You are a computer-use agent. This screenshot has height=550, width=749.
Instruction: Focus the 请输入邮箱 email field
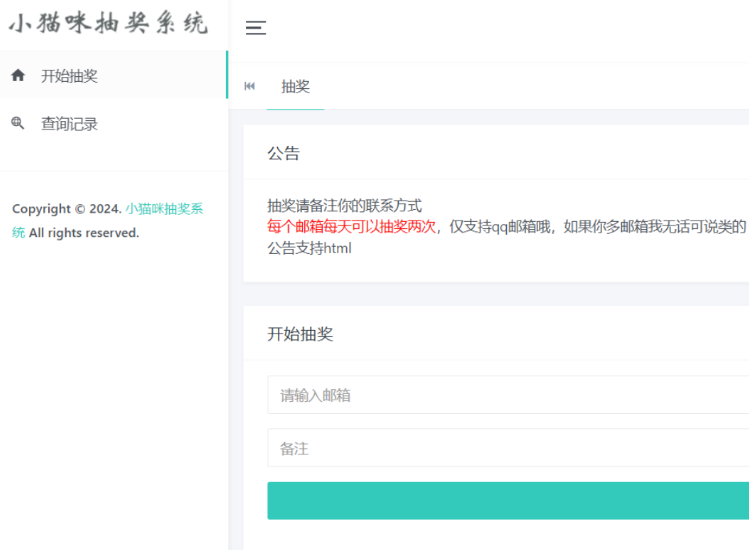[x=507, y=395]
